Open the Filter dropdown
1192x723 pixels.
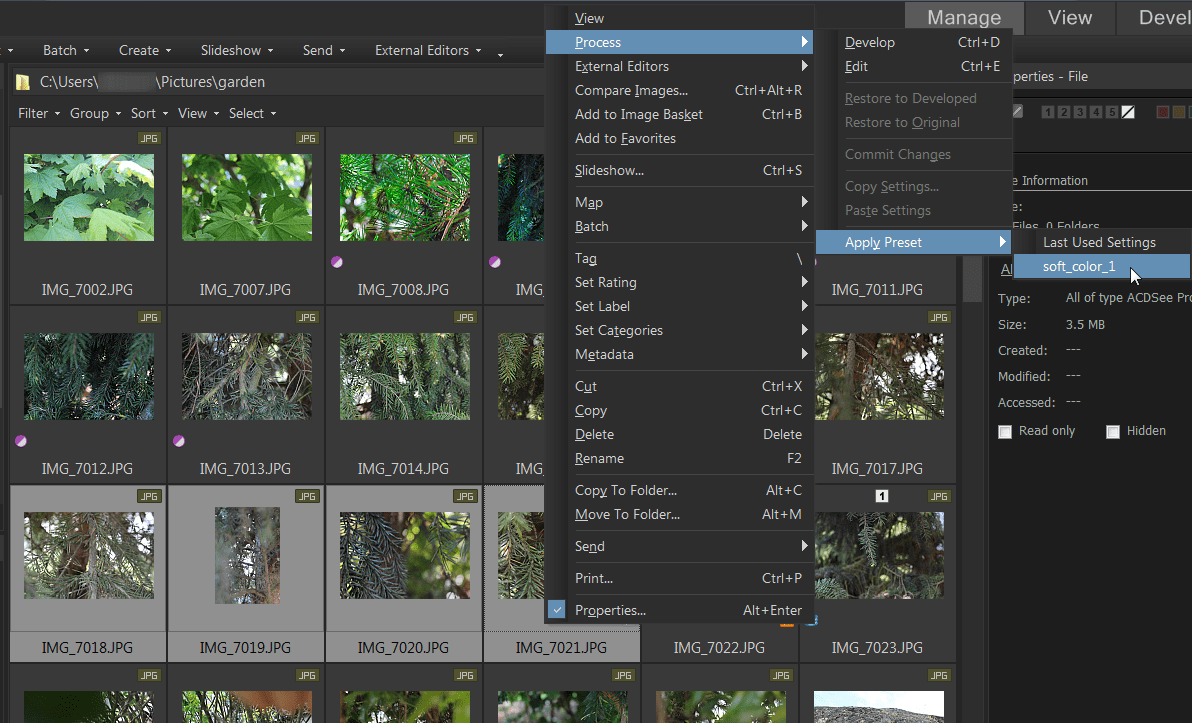coord(39,113)
